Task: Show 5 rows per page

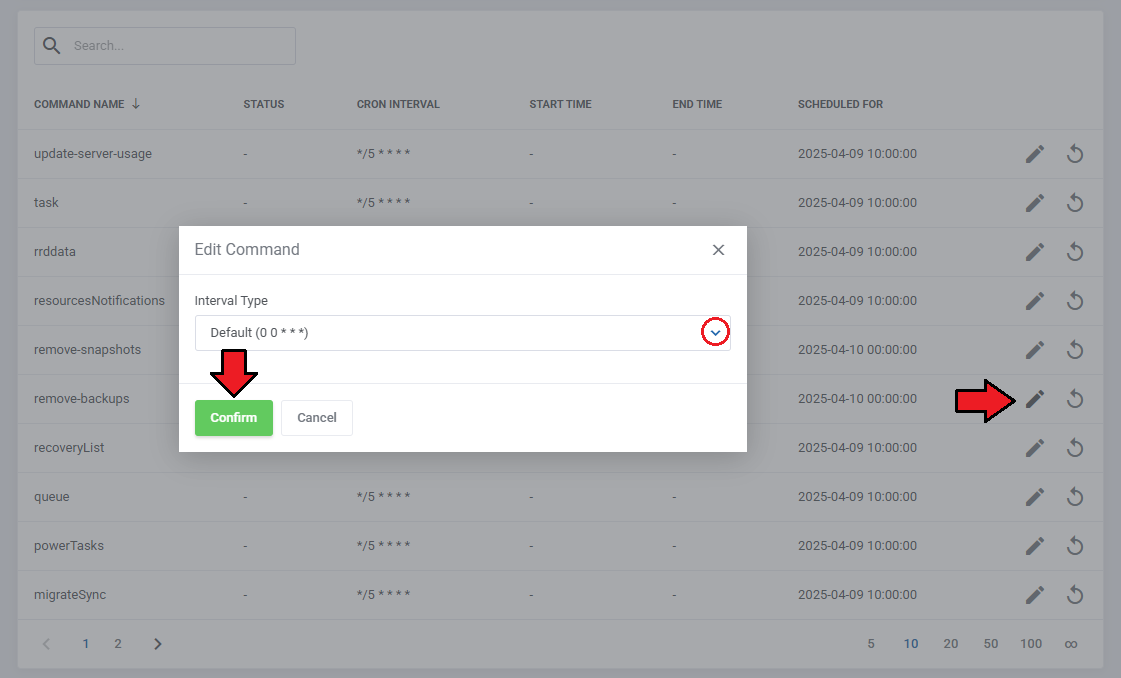Action: (x=871, y=644)
